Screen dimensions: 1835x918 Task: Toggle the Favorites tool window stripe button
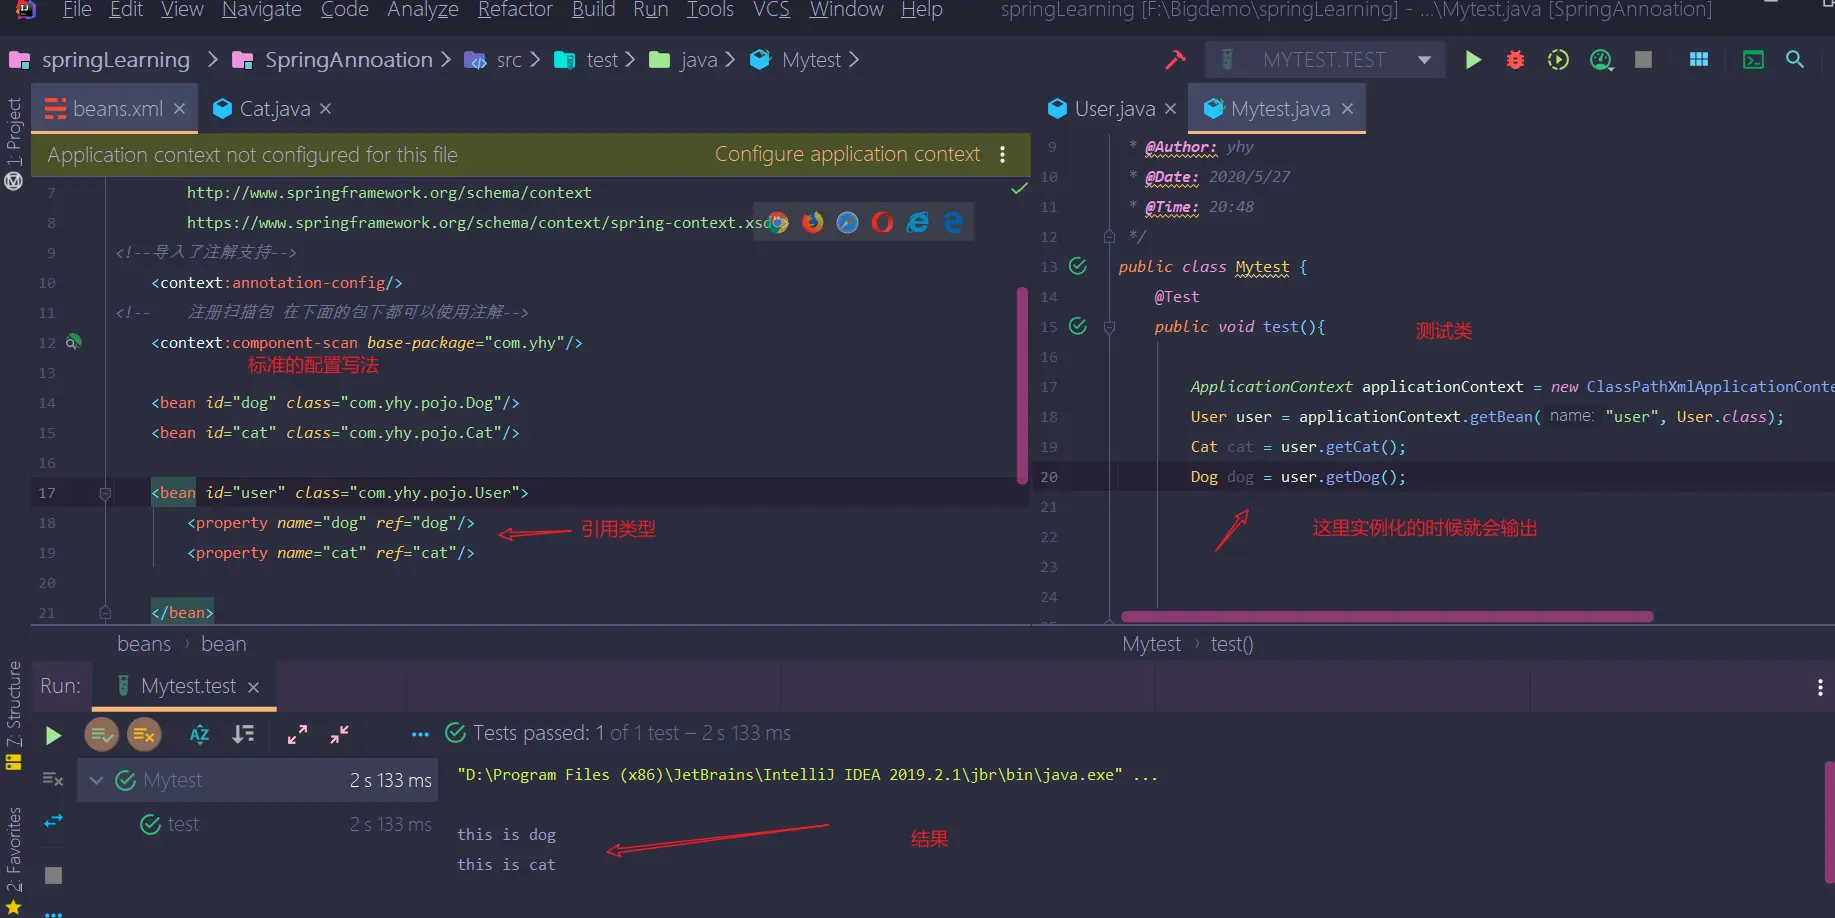[14, 860]
